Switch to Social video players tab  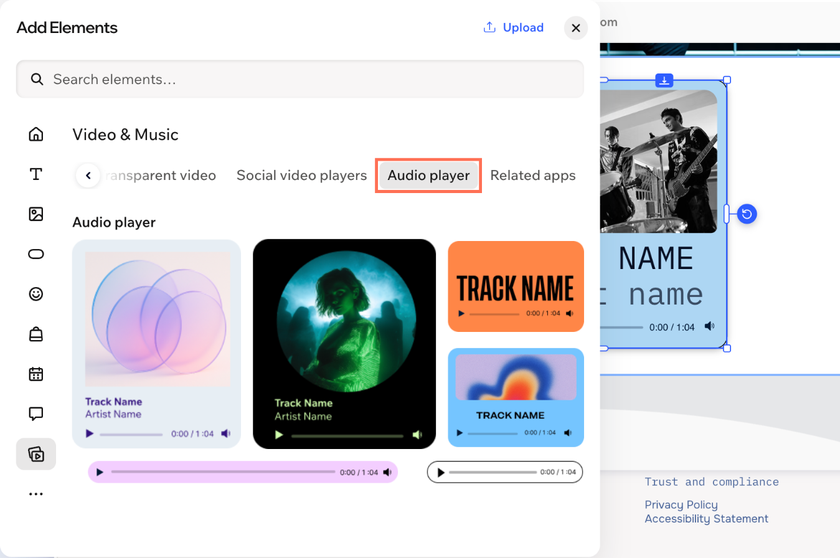302,175
